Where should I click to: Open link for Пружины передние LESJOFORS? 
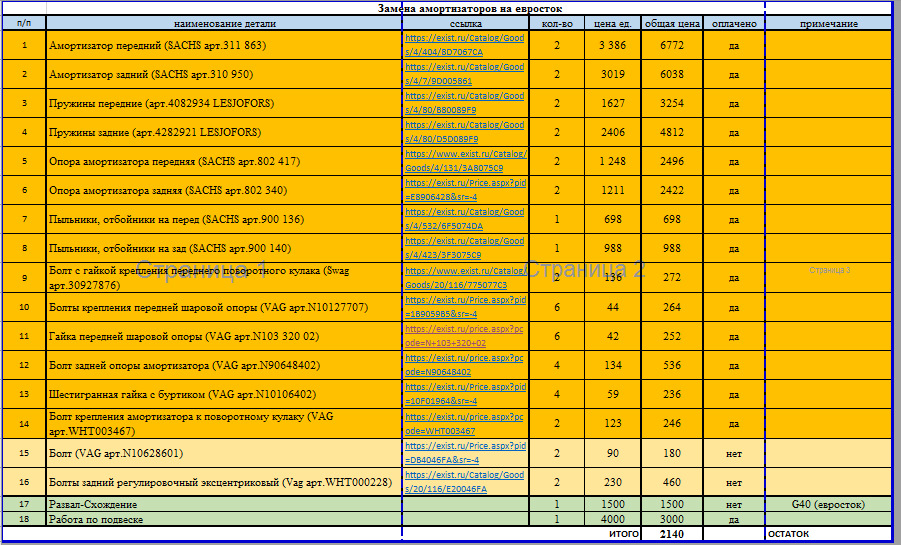point(464,103)
